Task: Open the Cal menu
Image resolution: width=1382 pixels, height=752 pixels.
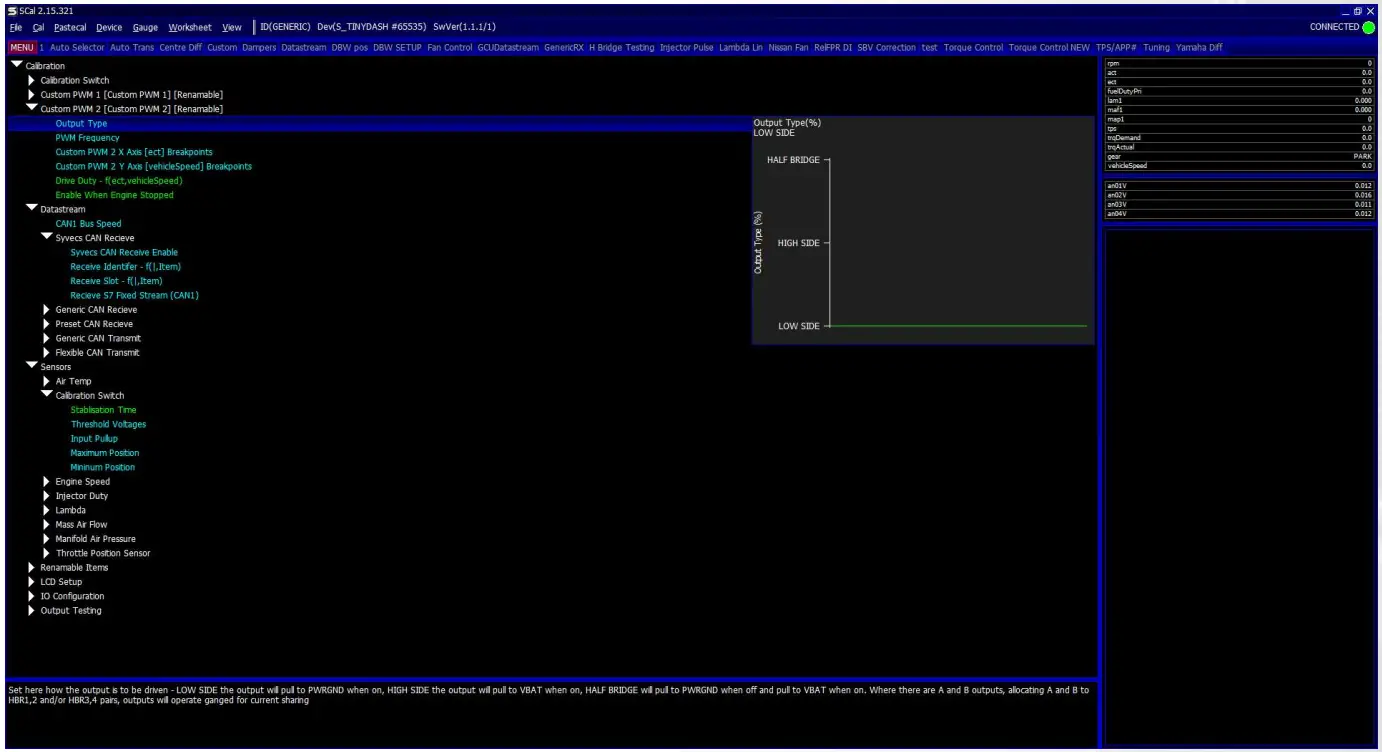Action: pyautogui.click(x=38, y=27)
